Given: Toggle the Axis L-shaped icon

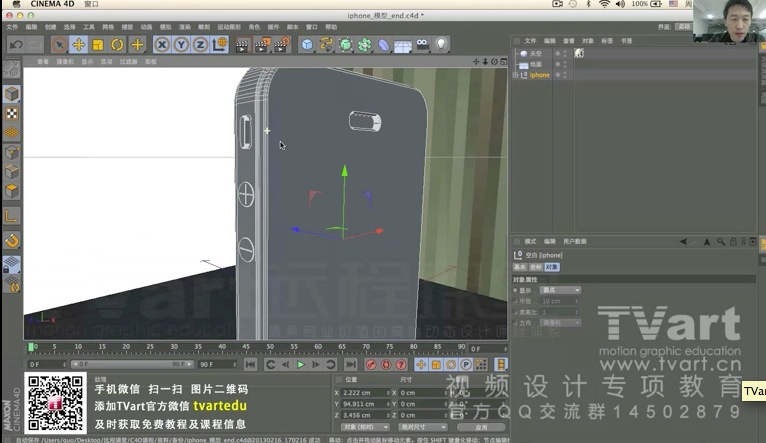Looking at the screenshot, I should [x=12, y=215].
